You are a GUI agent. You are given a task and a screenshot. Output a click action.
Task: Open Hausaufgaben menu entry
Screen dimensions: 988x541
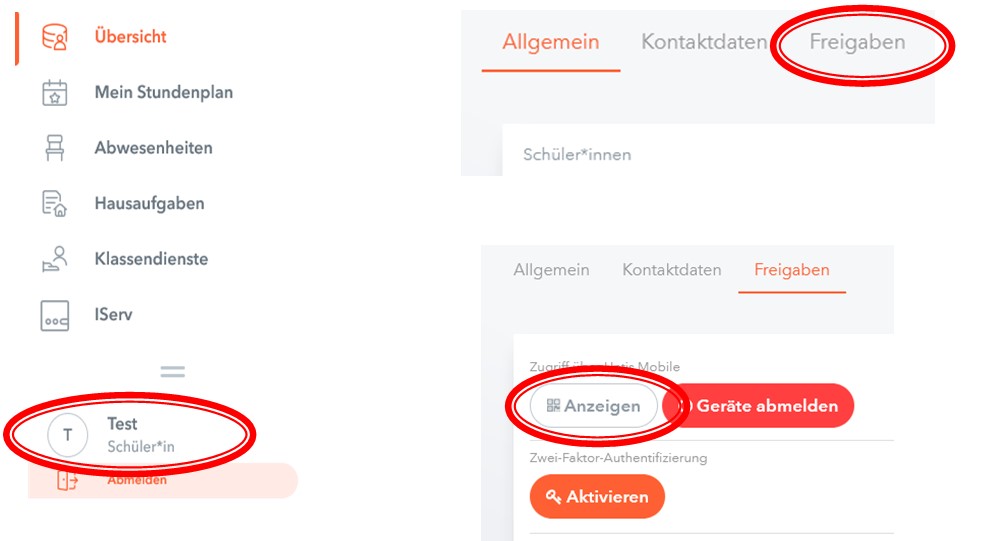pos(149,204)
